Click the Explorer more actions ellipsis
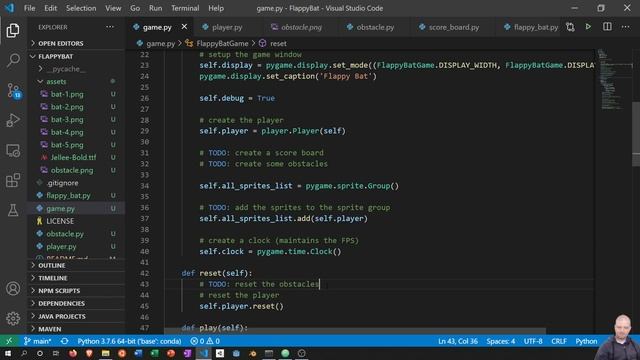 click(x=110, y=27)
